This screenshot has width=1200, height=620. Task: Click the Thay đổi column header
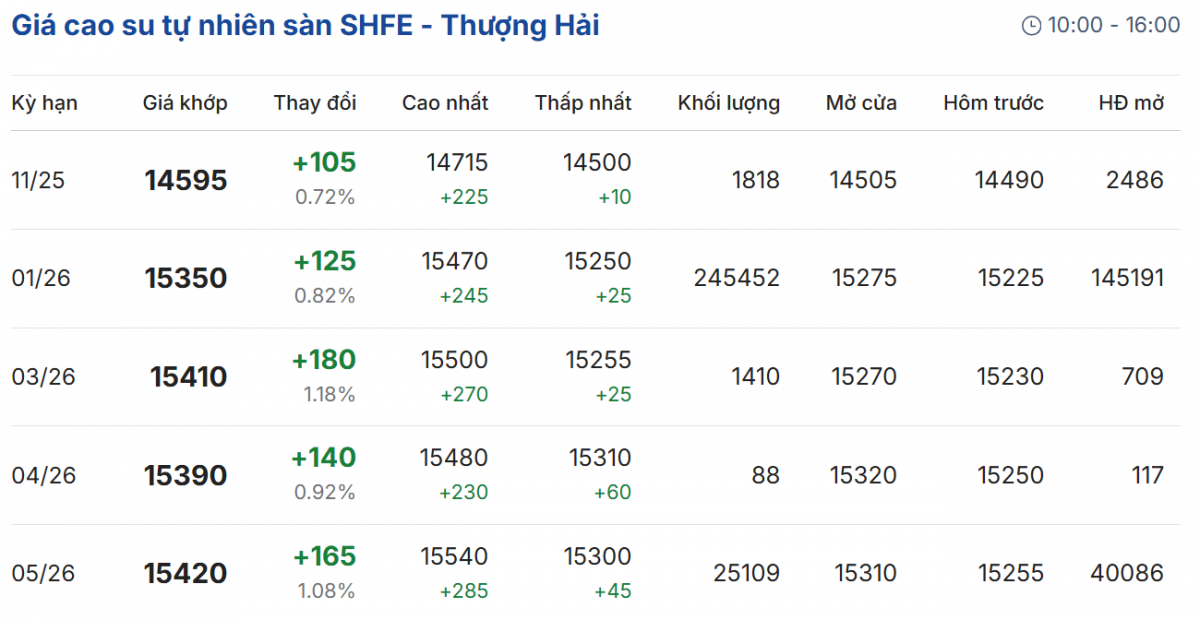click(315, 103)
